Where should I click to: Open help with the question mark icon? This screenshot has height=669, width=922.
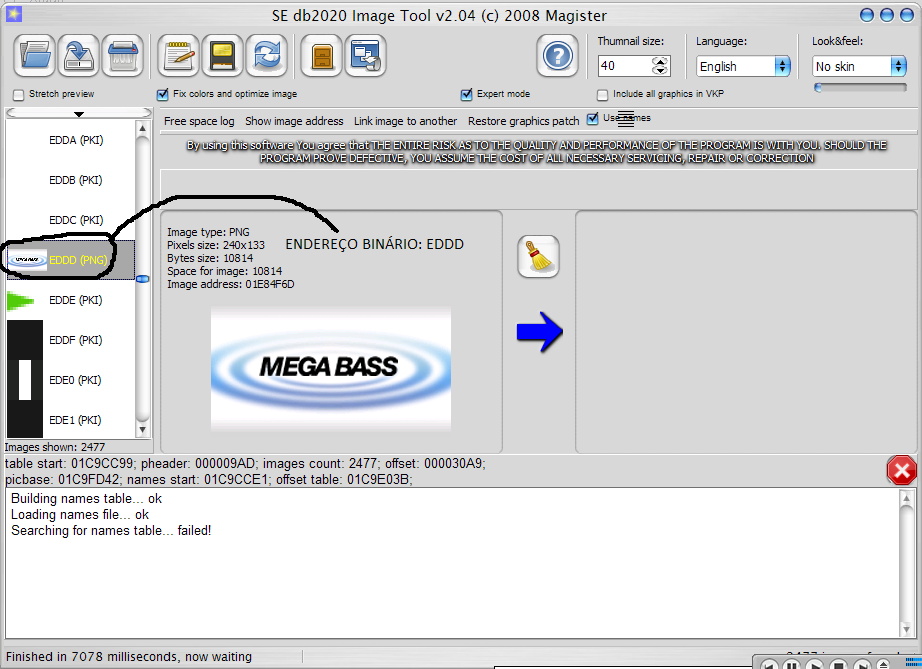pos(557,56)
